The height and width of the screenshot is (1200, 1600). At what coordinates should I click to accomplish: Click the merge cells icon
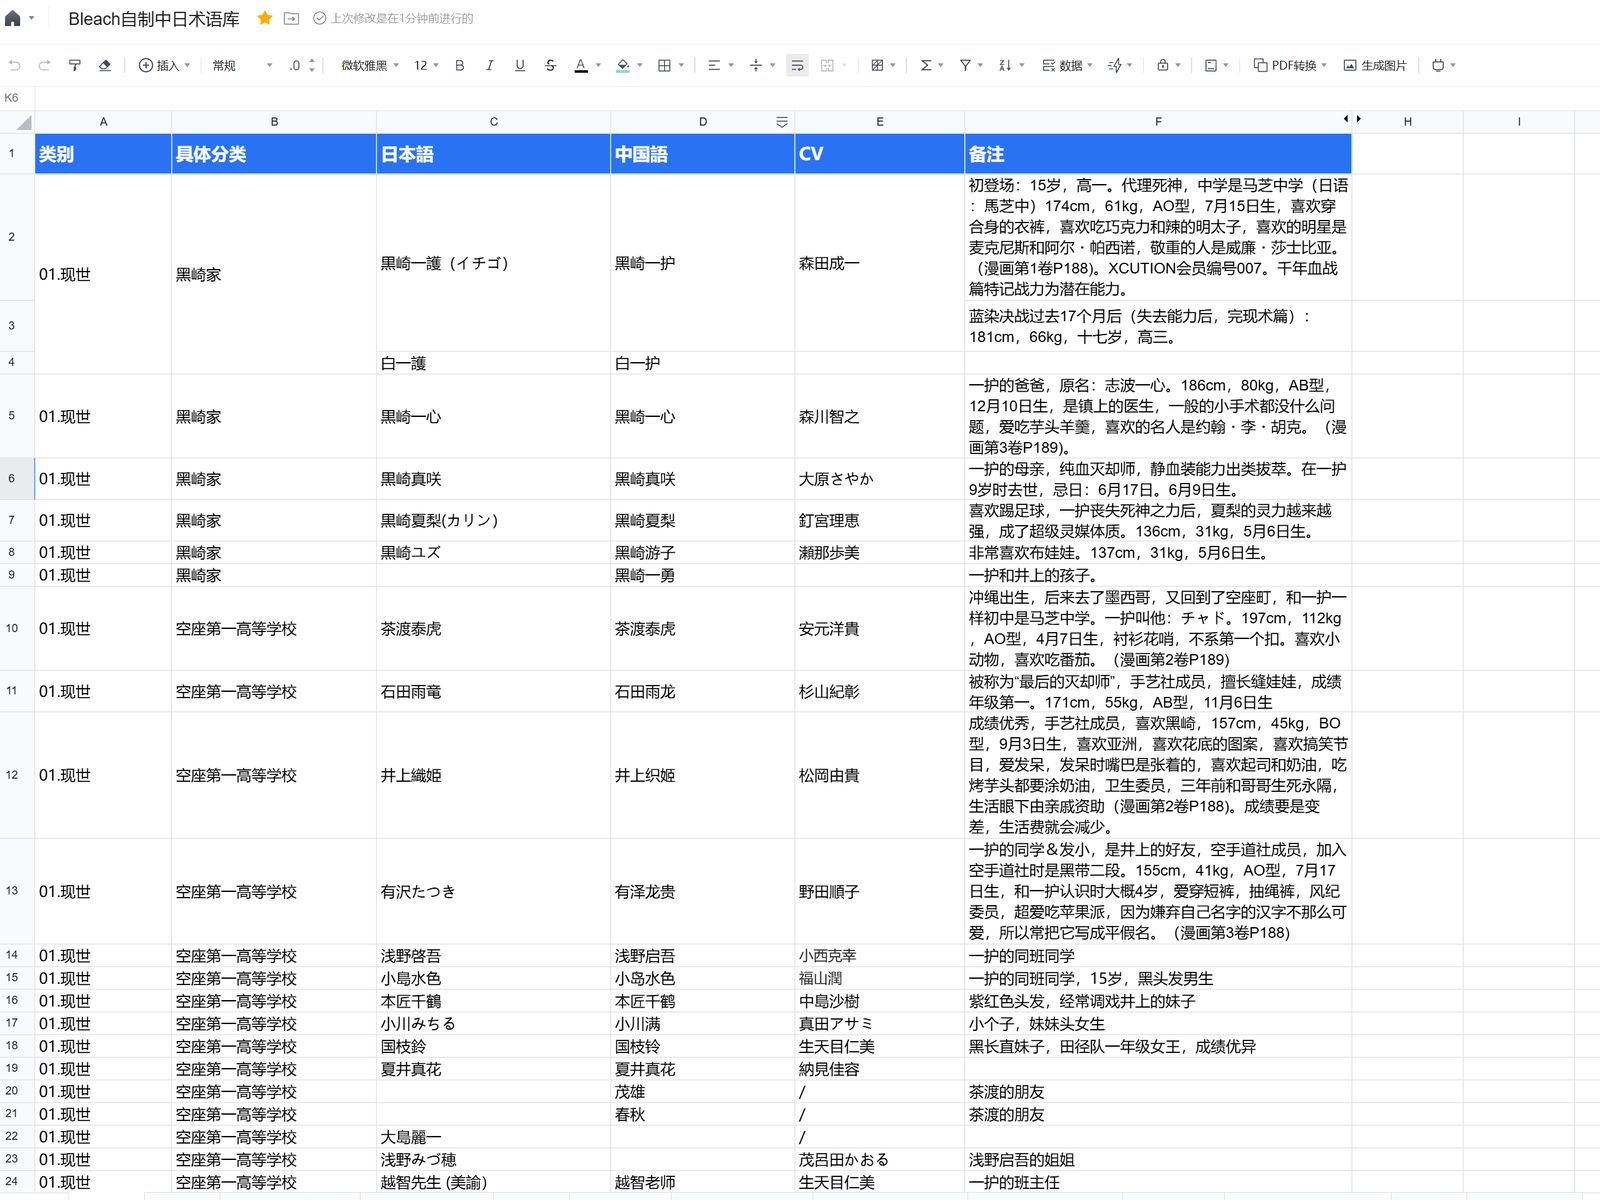[827, 65]
